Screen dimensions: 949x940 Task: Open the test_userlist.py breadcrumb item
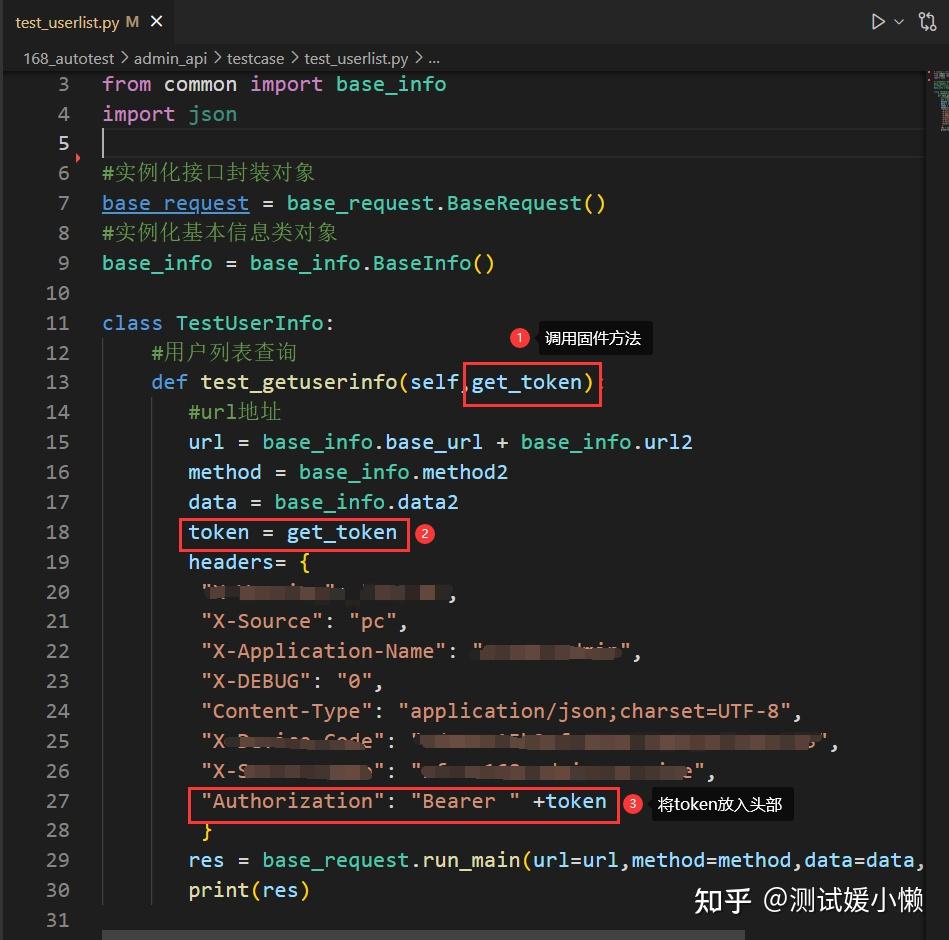[x=356, y=59]
